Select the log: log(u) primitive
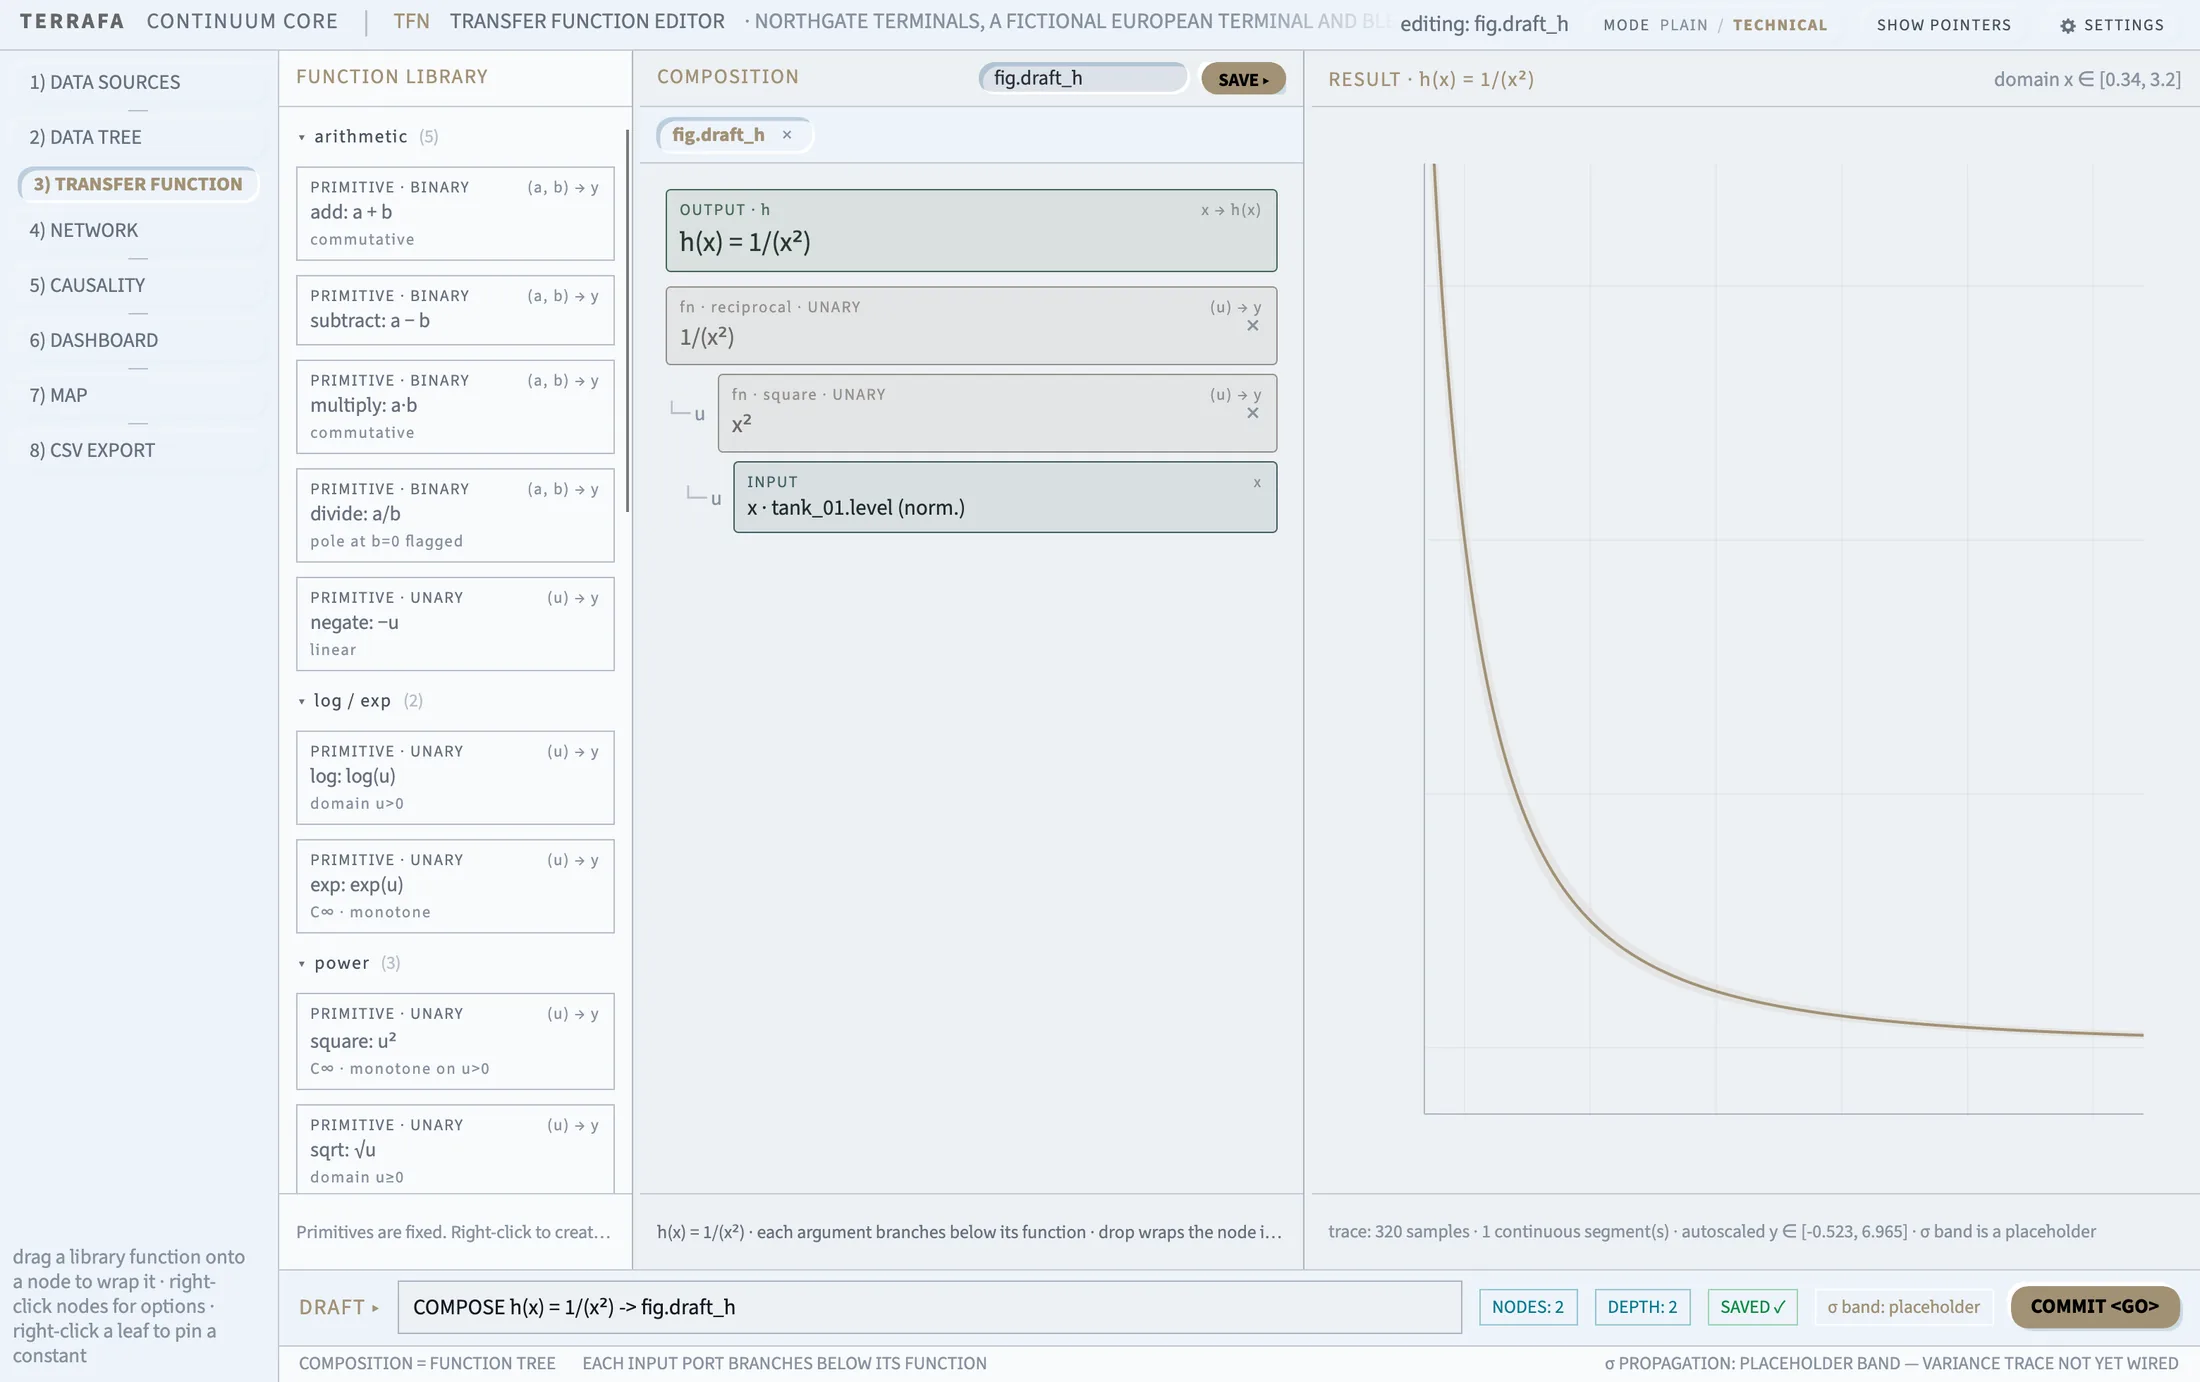This screenshot has height=1382, width=2200. (x=455, y=778)
